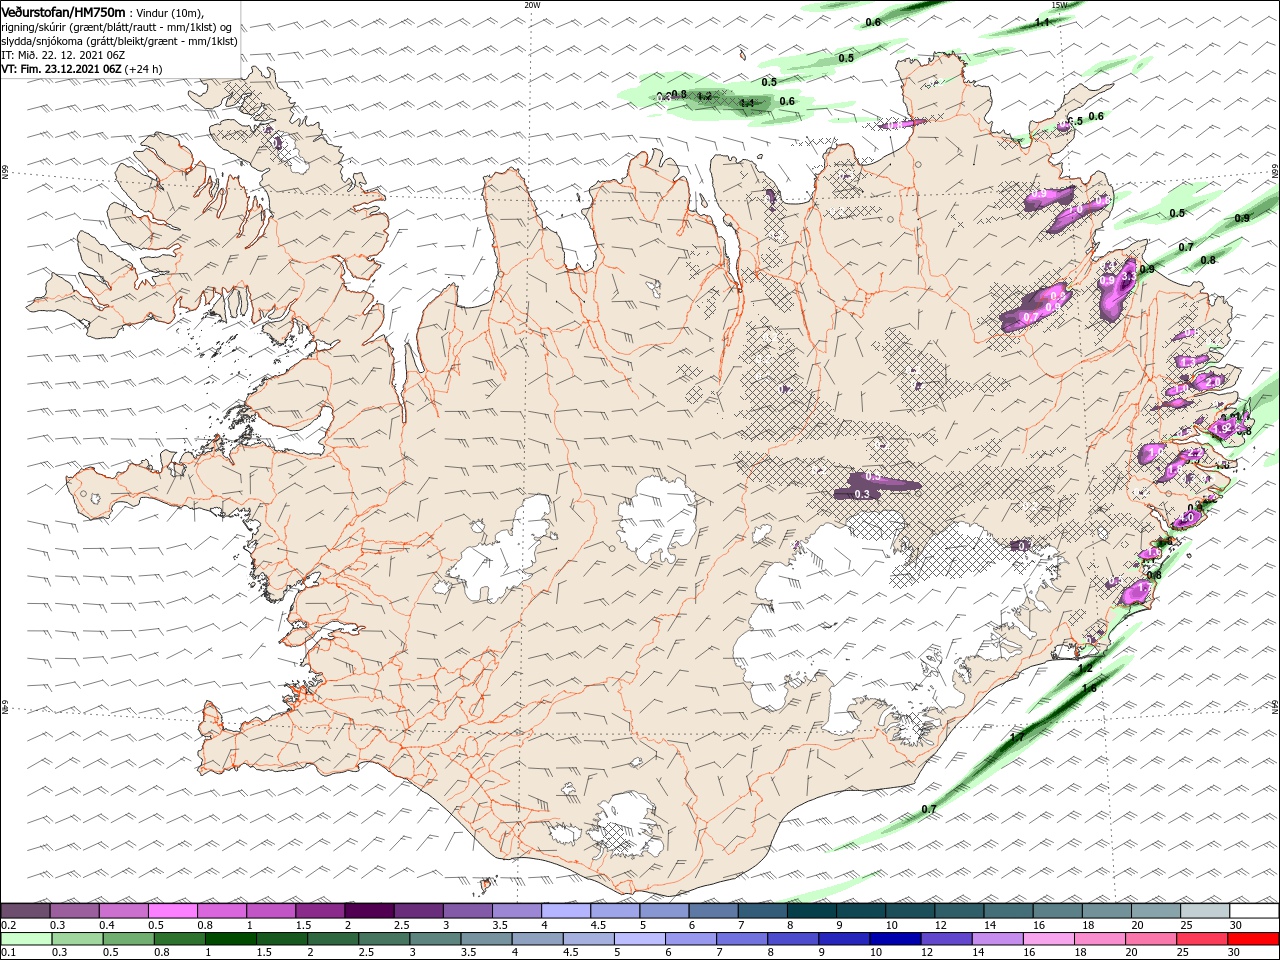This screenshot has height=960, width=1280.
Task: Click the '20W' longitude label at top
Action: point(532,5)
